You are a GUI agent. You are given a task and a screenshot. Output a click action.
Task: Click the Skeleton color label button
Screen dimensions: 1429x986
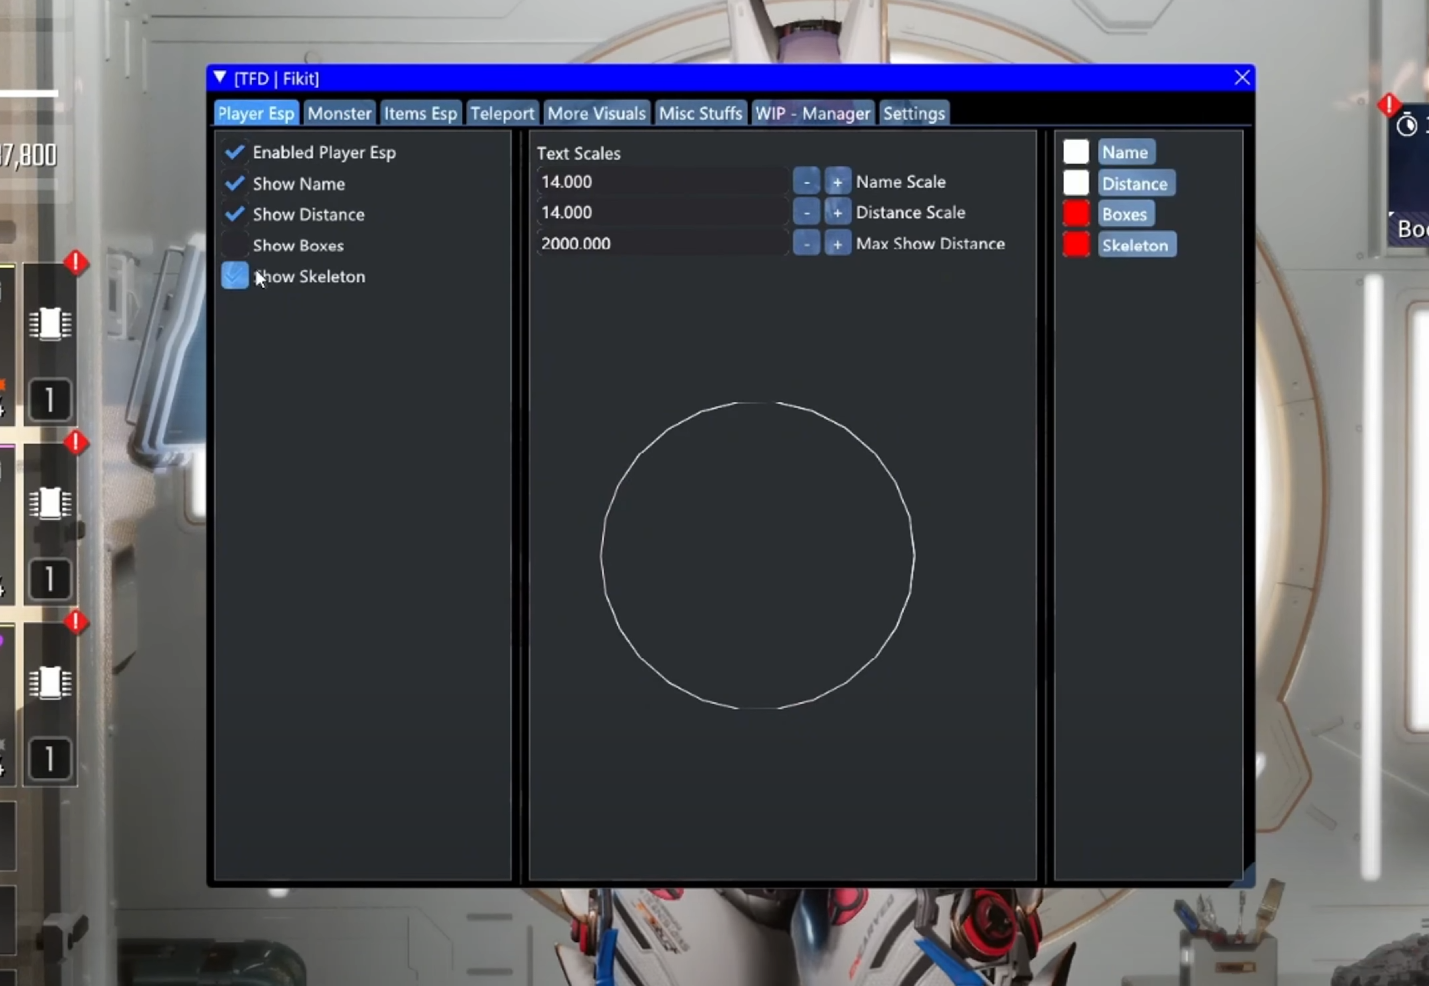(1135, 245)
